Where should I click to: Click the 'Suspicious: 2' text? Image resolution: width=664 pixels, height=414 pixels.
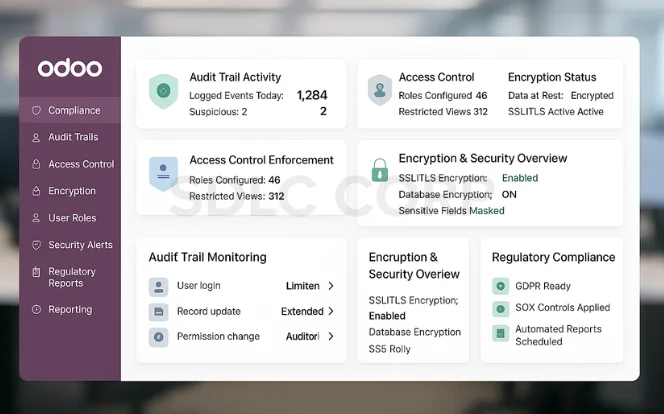pos(218,112)
